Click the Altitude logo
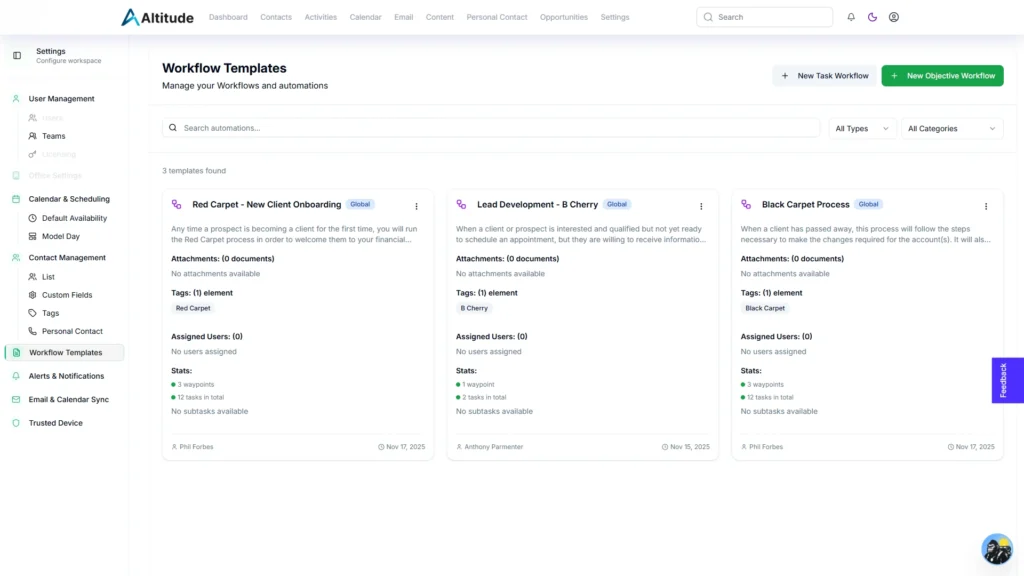This screenshot has height=576, width=1024. tap(157, 17)
